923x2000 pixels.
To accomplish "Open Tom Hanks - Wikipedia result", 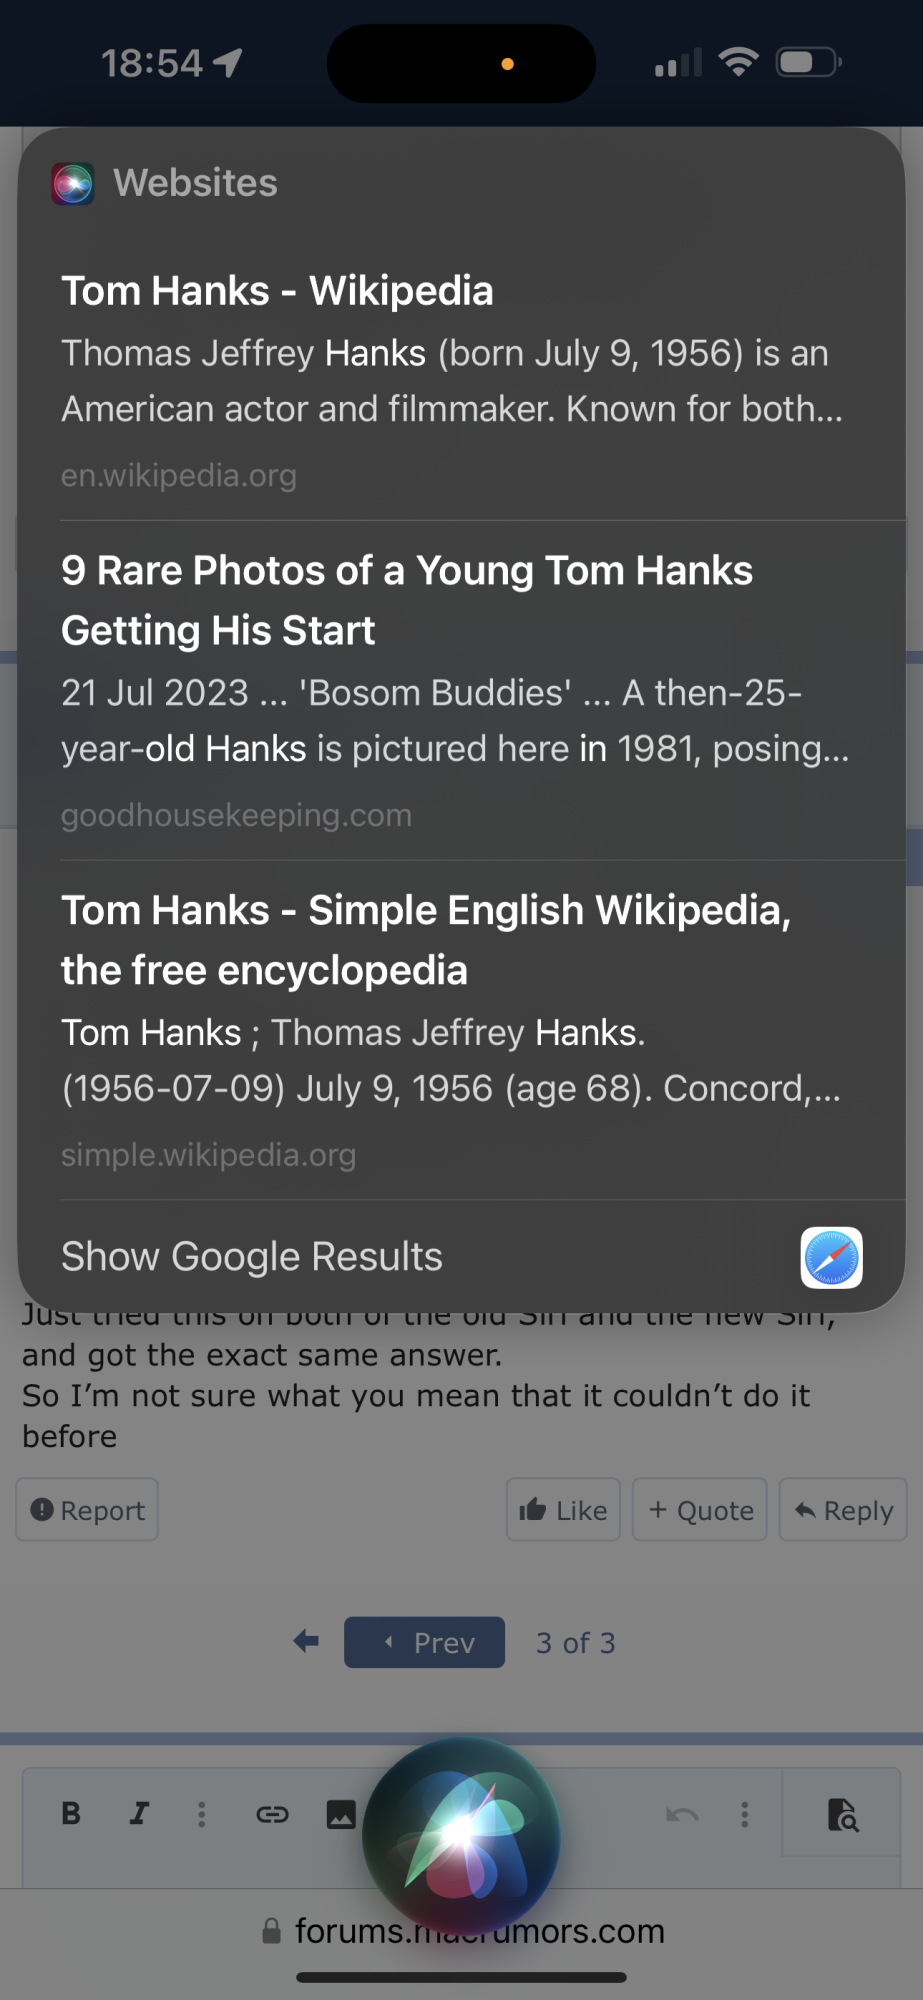I will point(277,292).
